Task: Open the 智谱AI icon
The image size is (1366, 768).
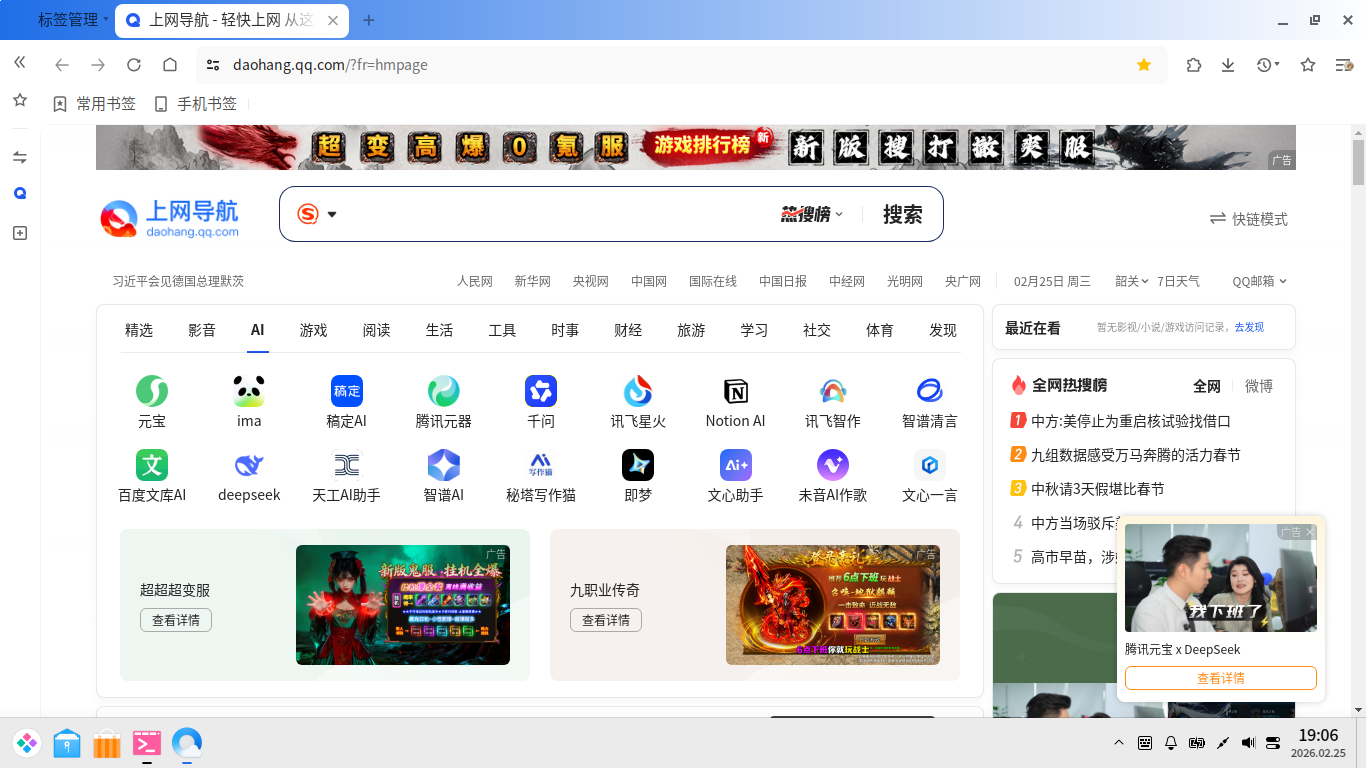Action: (x=443, y=465)
